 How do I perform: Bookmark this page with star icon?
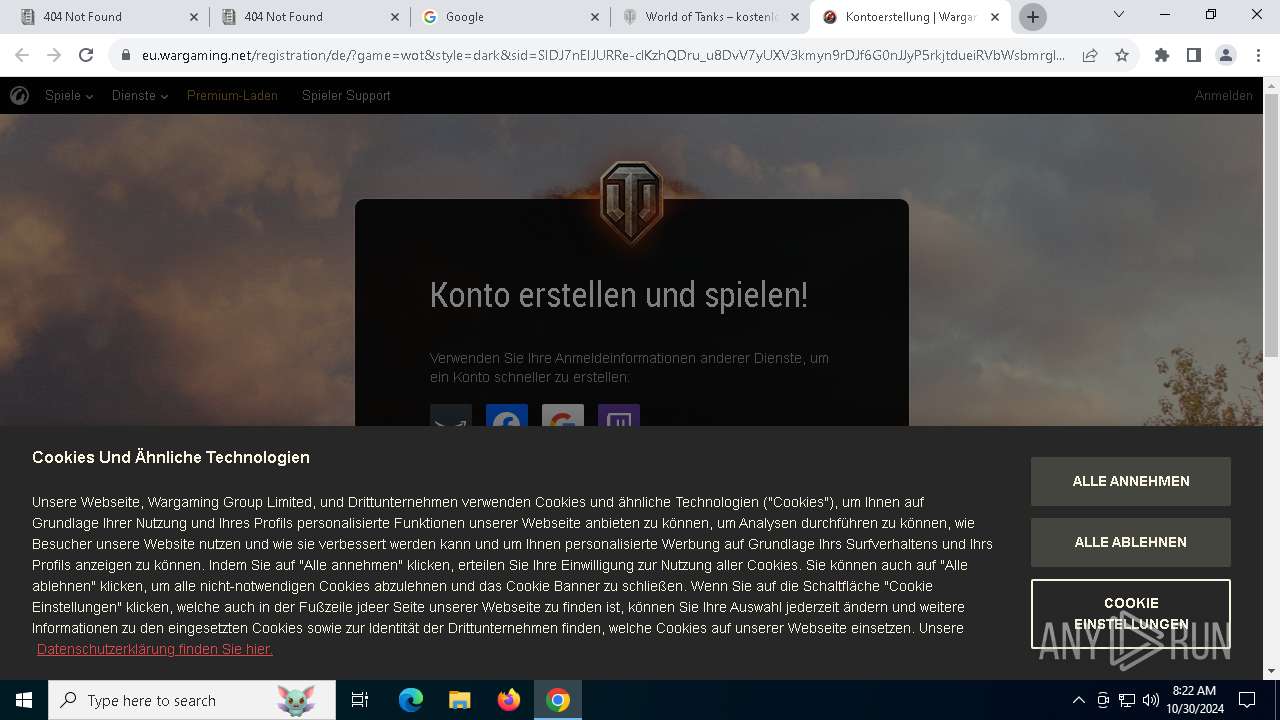point(1122,56)
